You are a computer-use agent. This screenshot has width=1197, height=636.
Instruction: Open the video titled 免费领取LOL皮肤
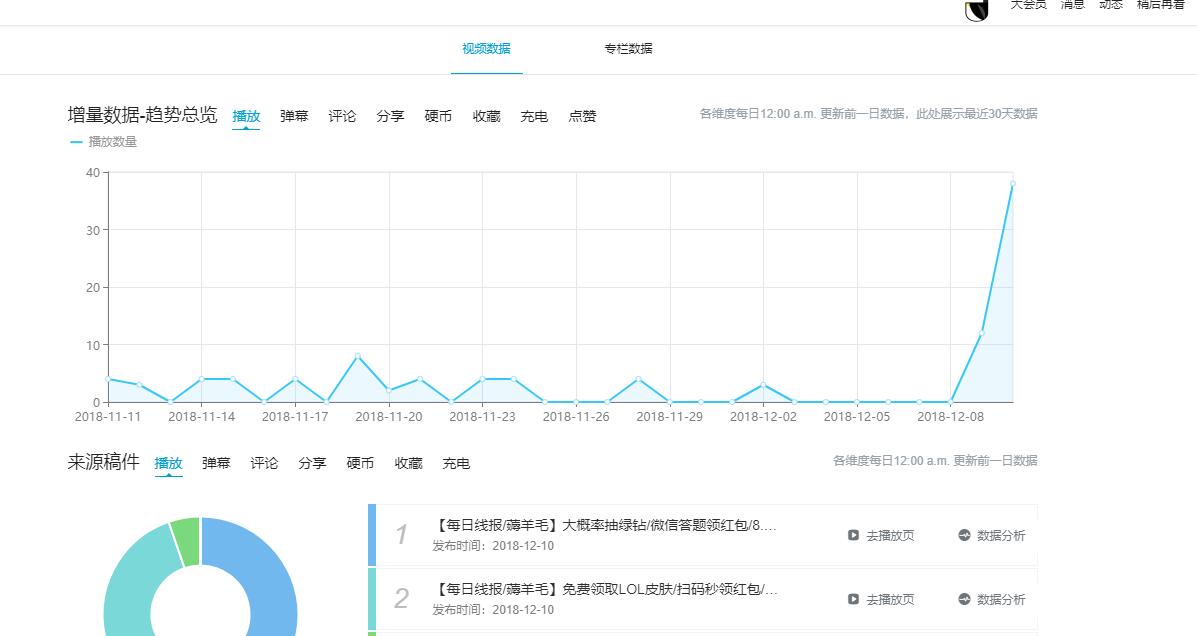pos(606,590)
